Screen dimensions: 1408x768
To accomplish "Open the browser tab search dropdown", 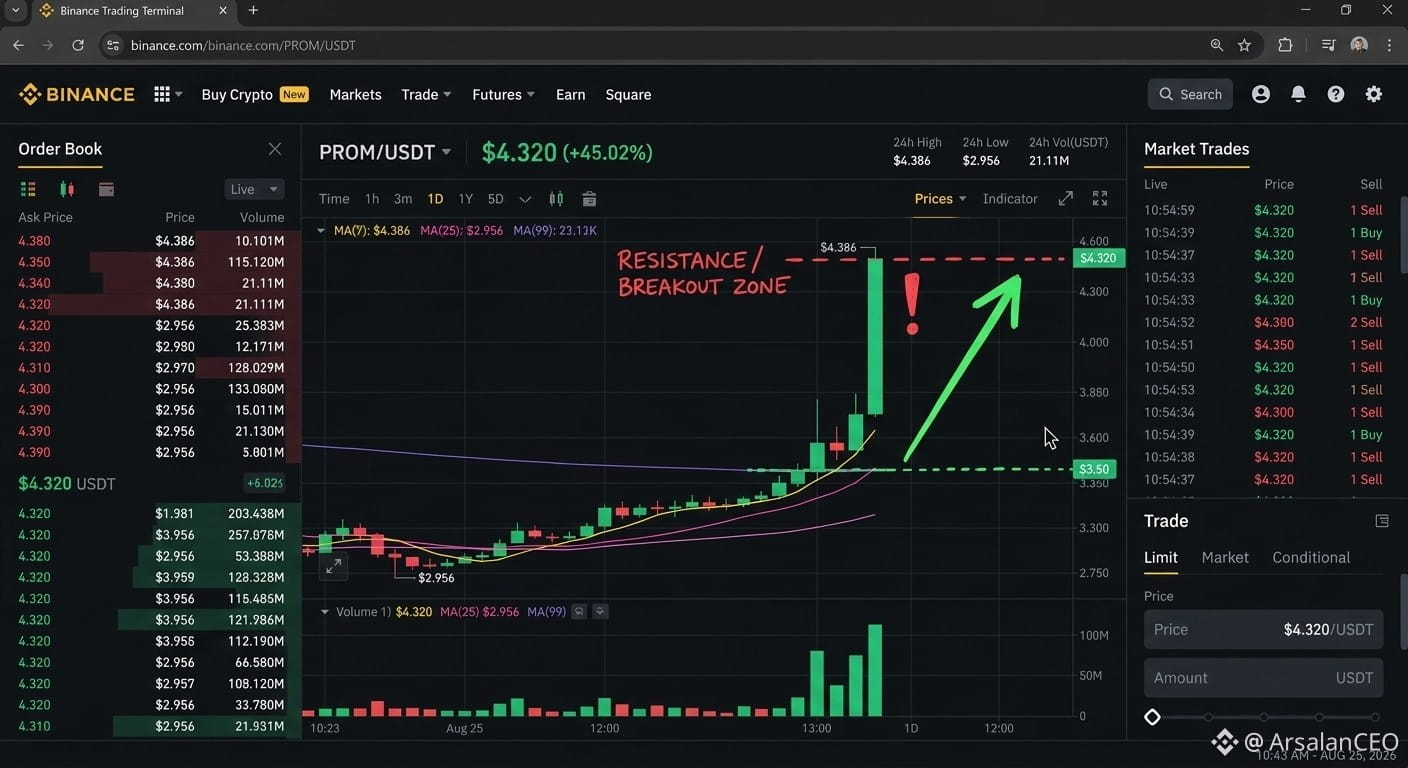I will point(15,10).
